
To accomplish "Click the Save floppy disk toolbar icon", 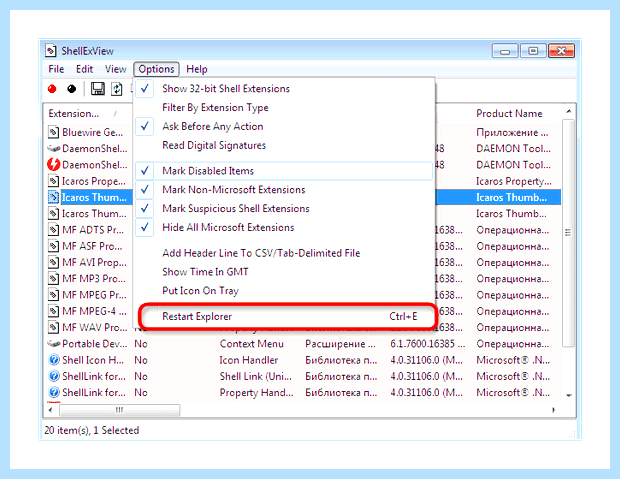I will click(98, 89).
